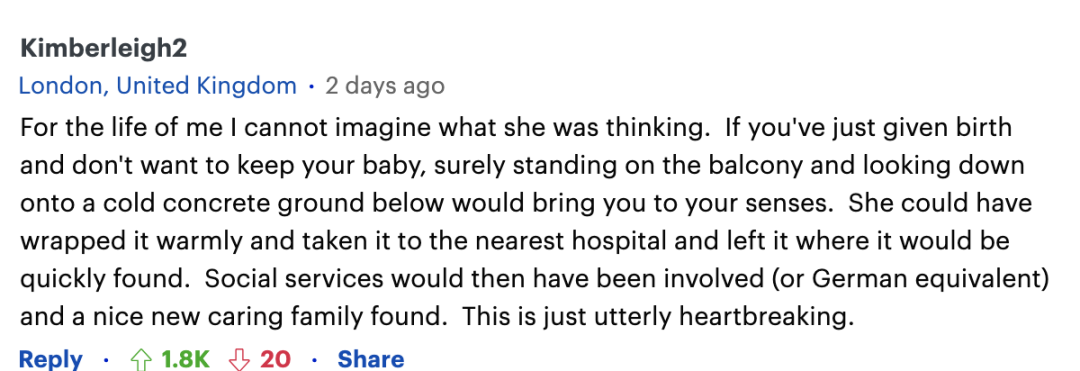The height and width of the screenshot is (371, 1080).
Task: Click the dot separator after United Kingdom
Action: (x=311, y=87)
